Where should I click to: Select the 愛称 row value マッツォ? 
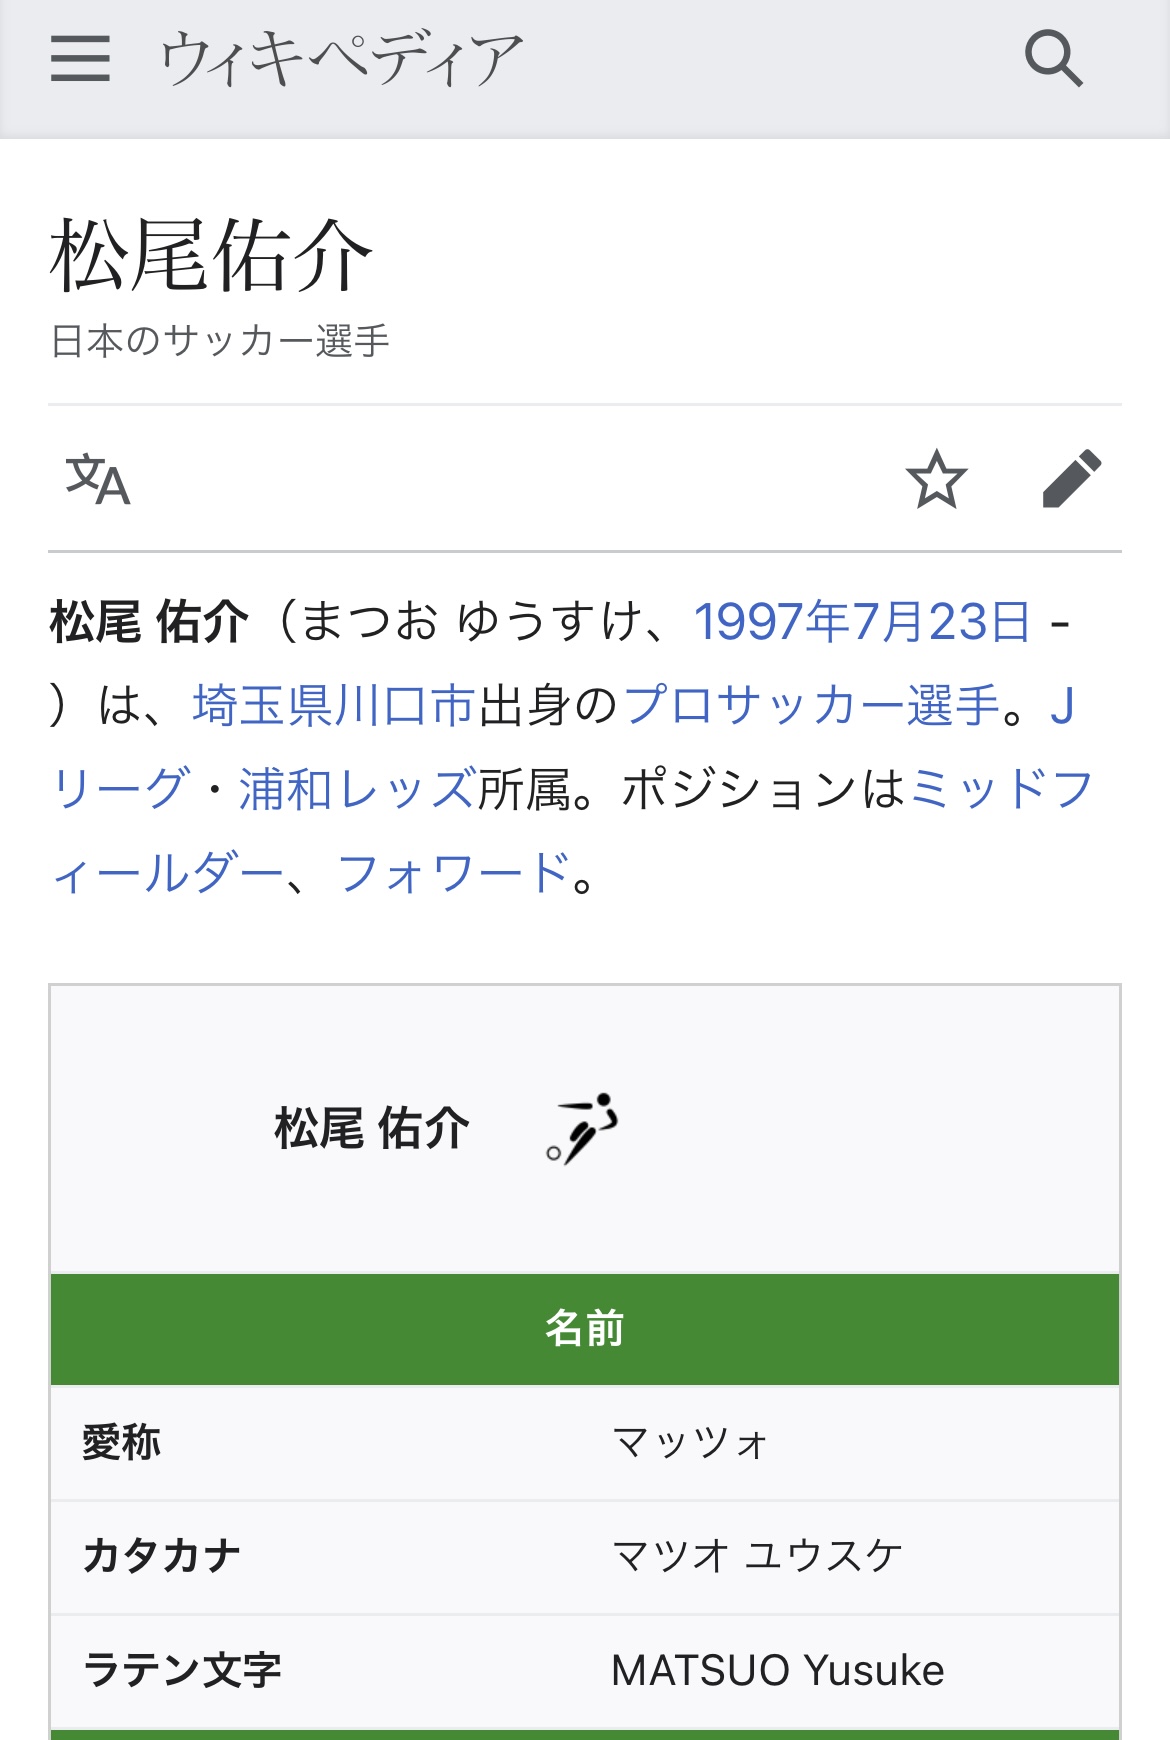pyautogui.click(x=690, y=1443)
